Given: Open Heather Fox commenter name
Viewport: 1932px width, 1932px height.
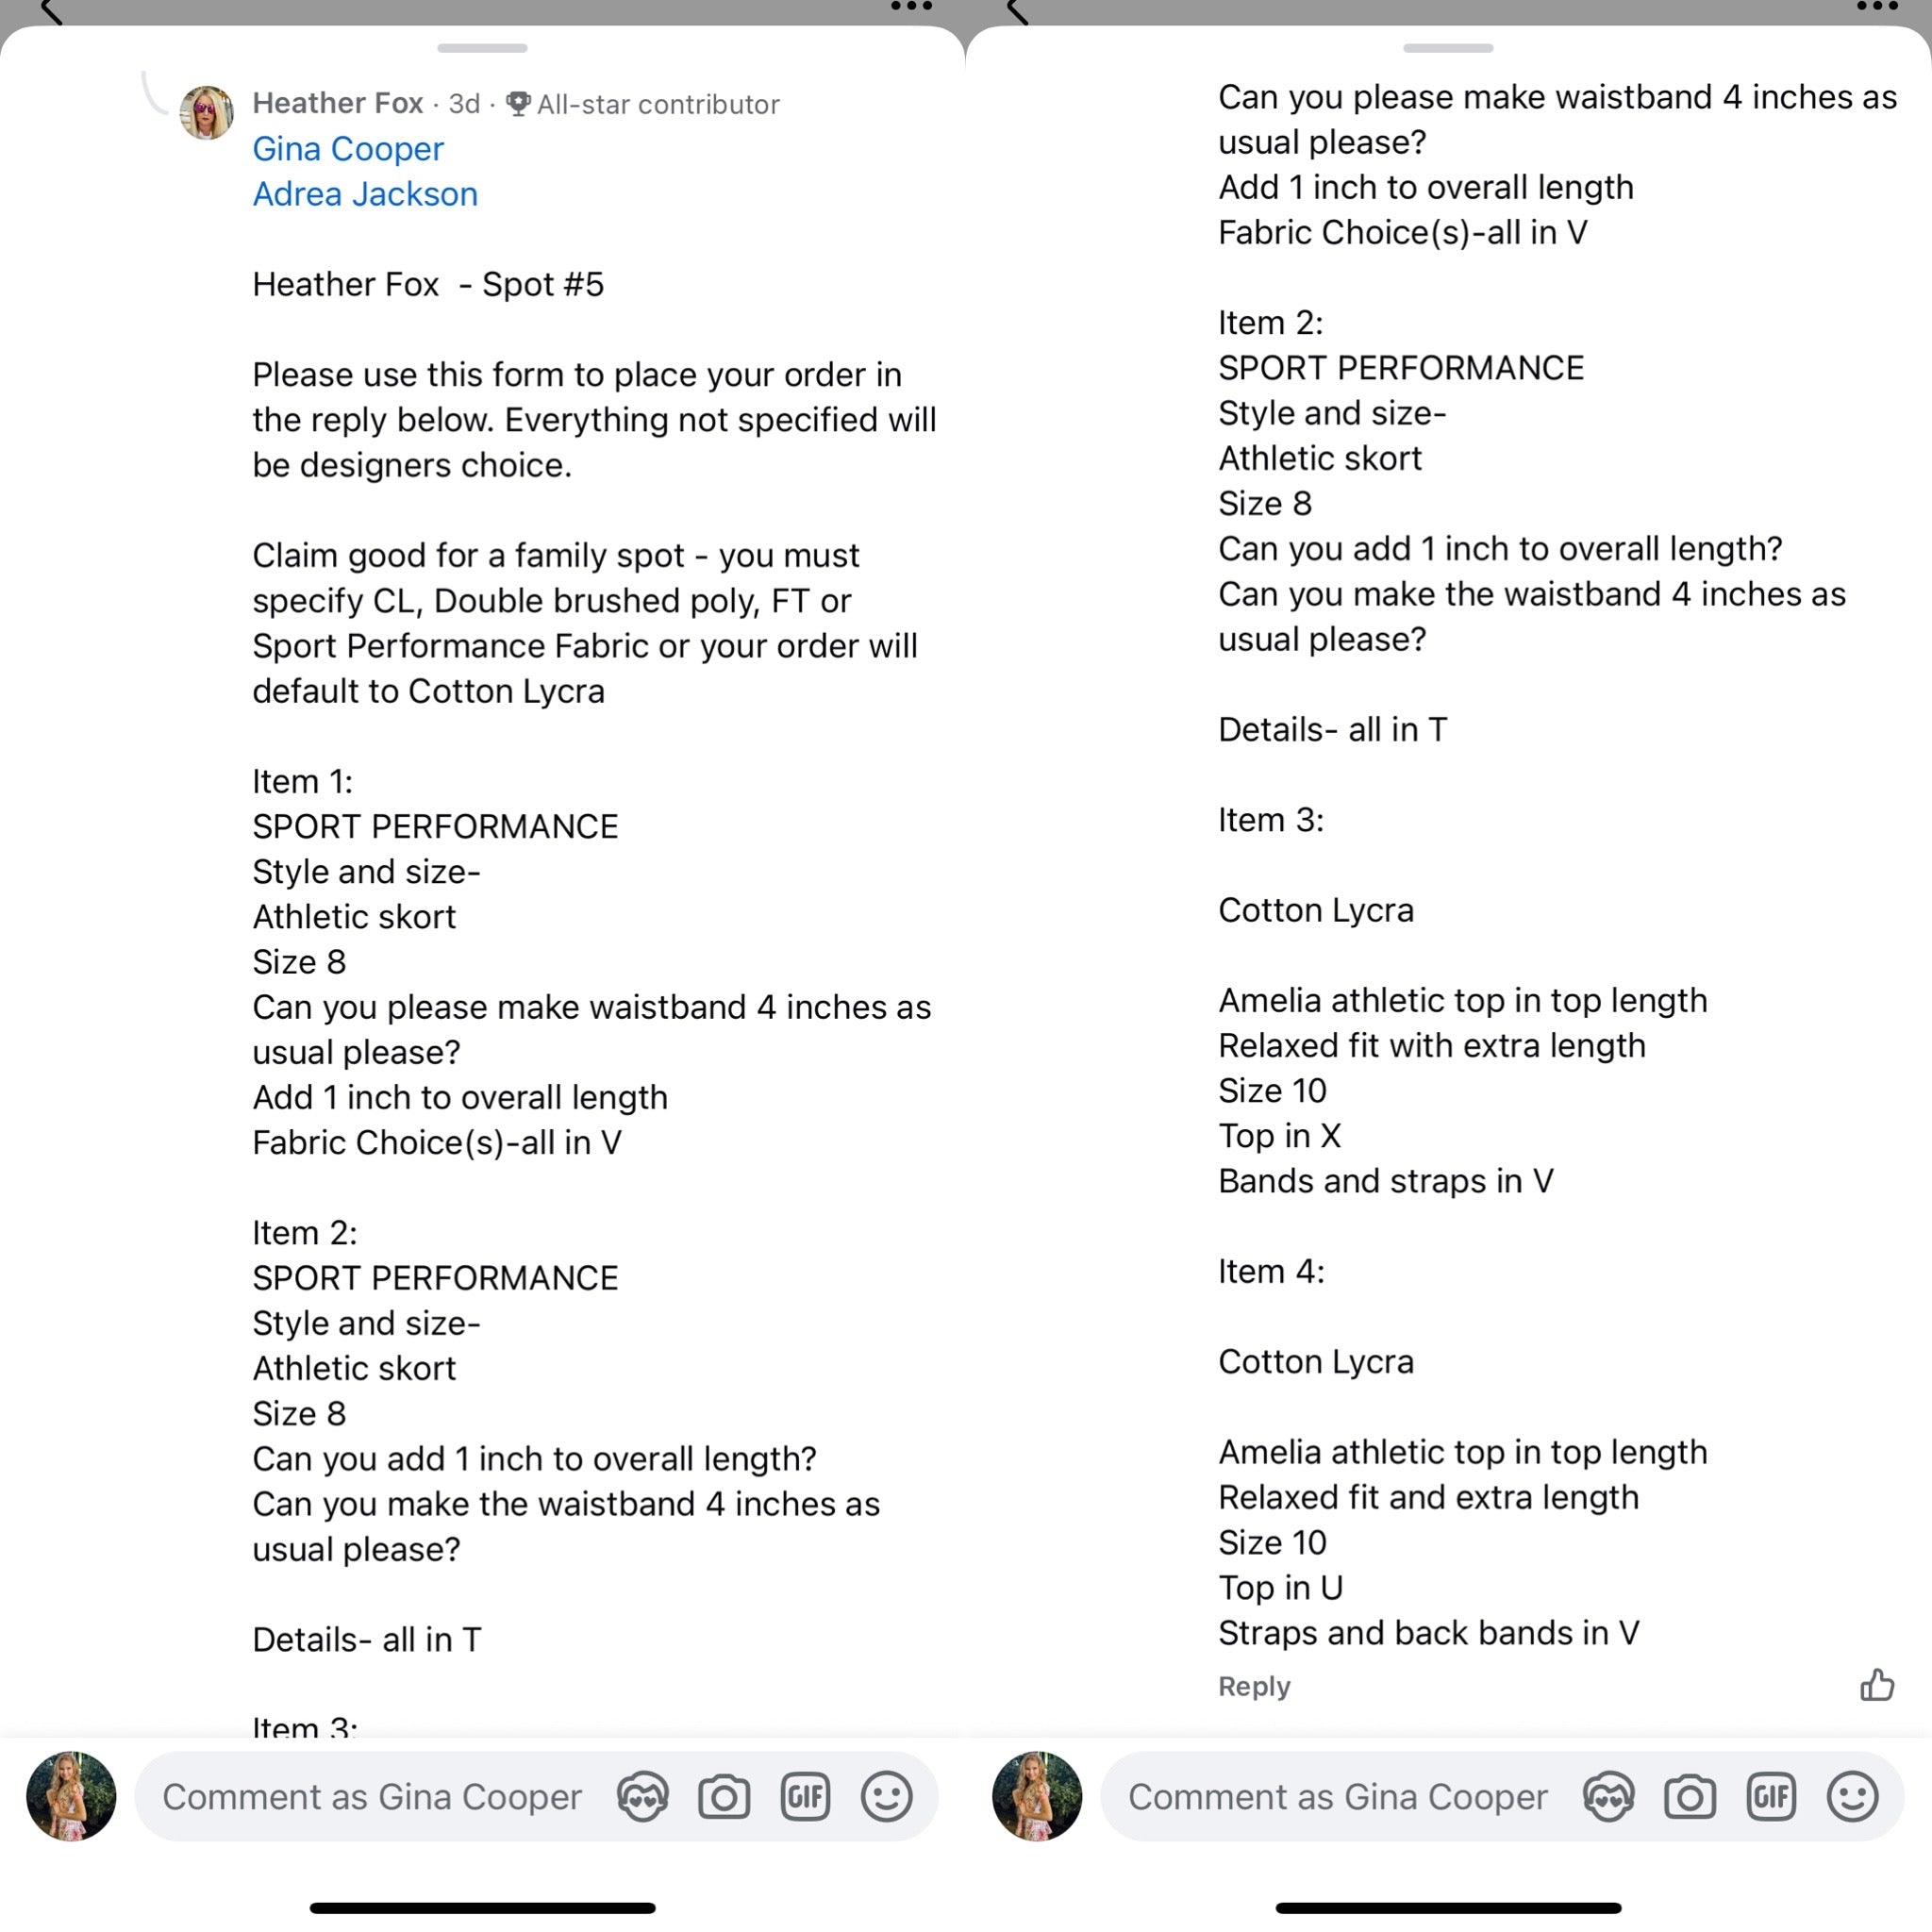Looking at the screenshot, I should (x=338, y=103).
